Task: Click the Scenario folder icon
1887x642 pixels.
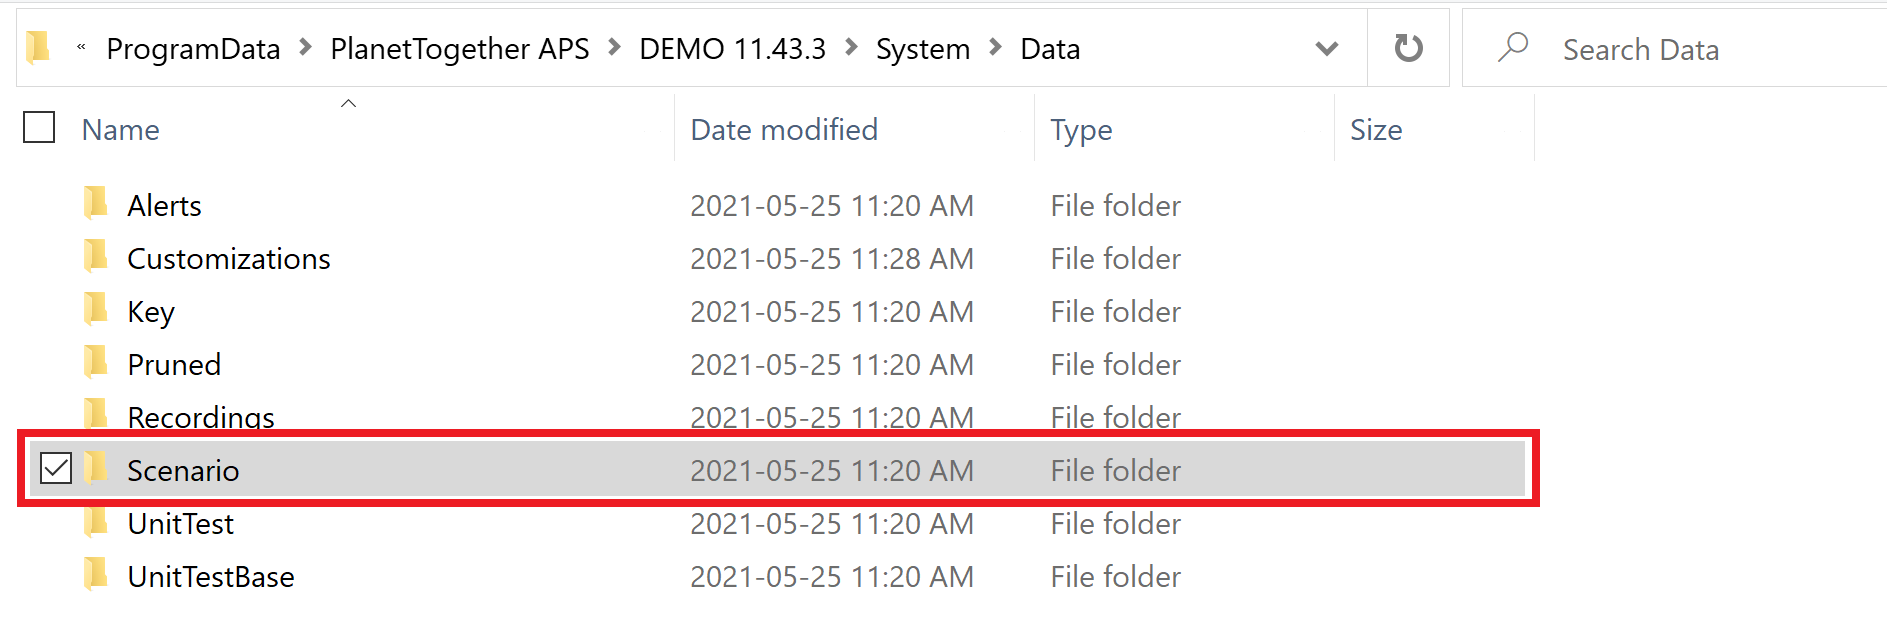Action: click(x=95, y=470)
